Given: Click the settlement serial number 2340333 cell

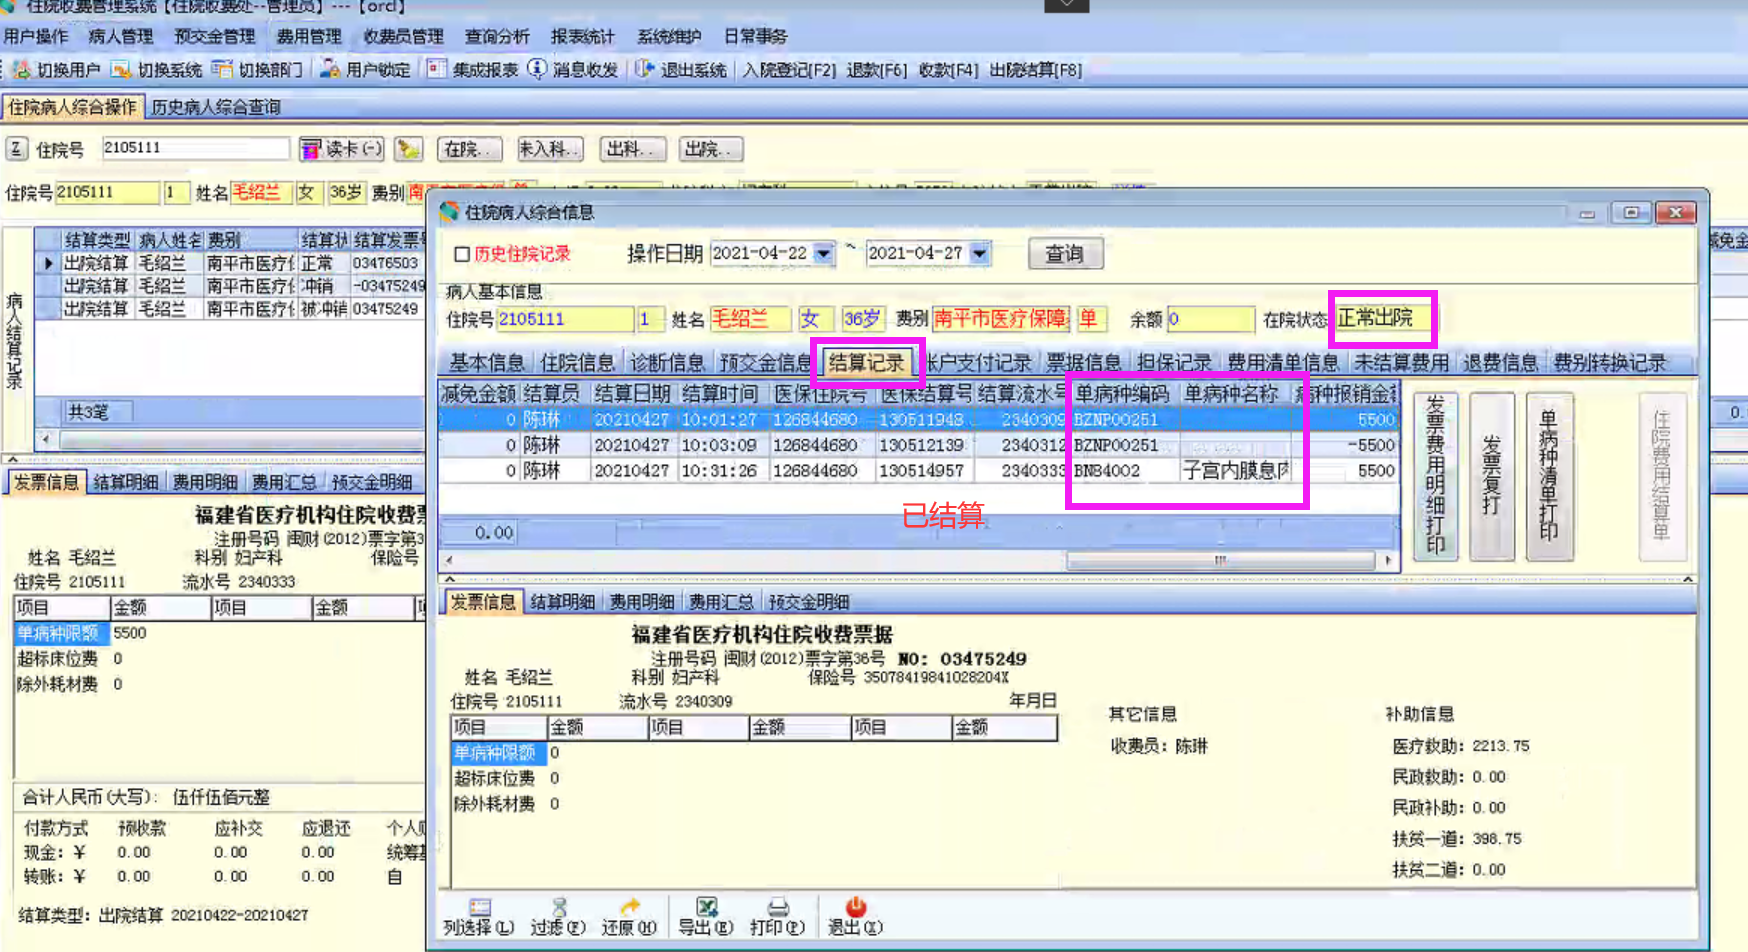Looking at the screenshot, I should [1021, 471].
